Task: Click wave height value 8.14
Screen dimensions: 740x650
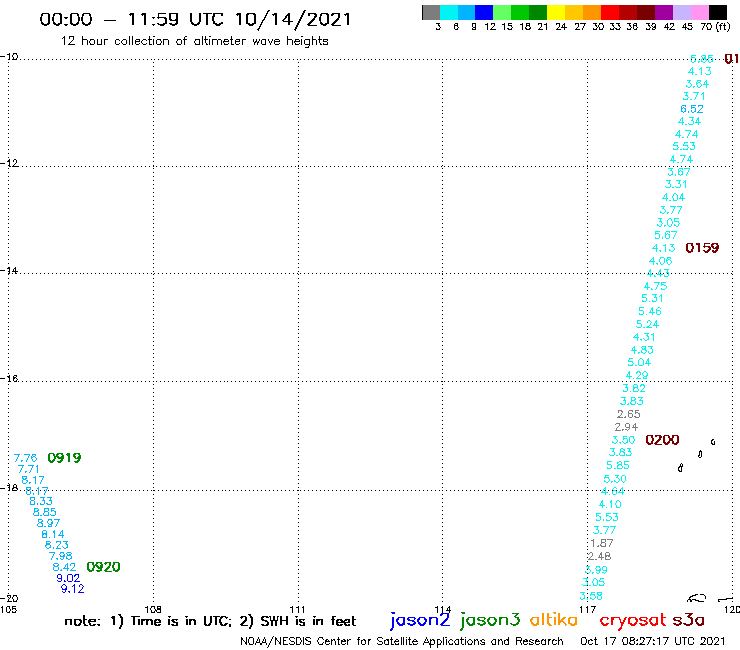Action: pos(52,534)
